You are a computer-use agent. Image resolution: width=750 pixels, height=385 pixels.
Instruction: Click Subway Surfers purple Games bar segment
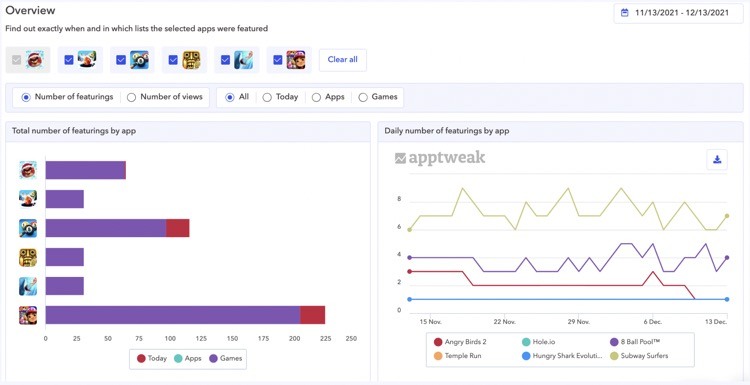pyautogui.click(x=173, y=315)
